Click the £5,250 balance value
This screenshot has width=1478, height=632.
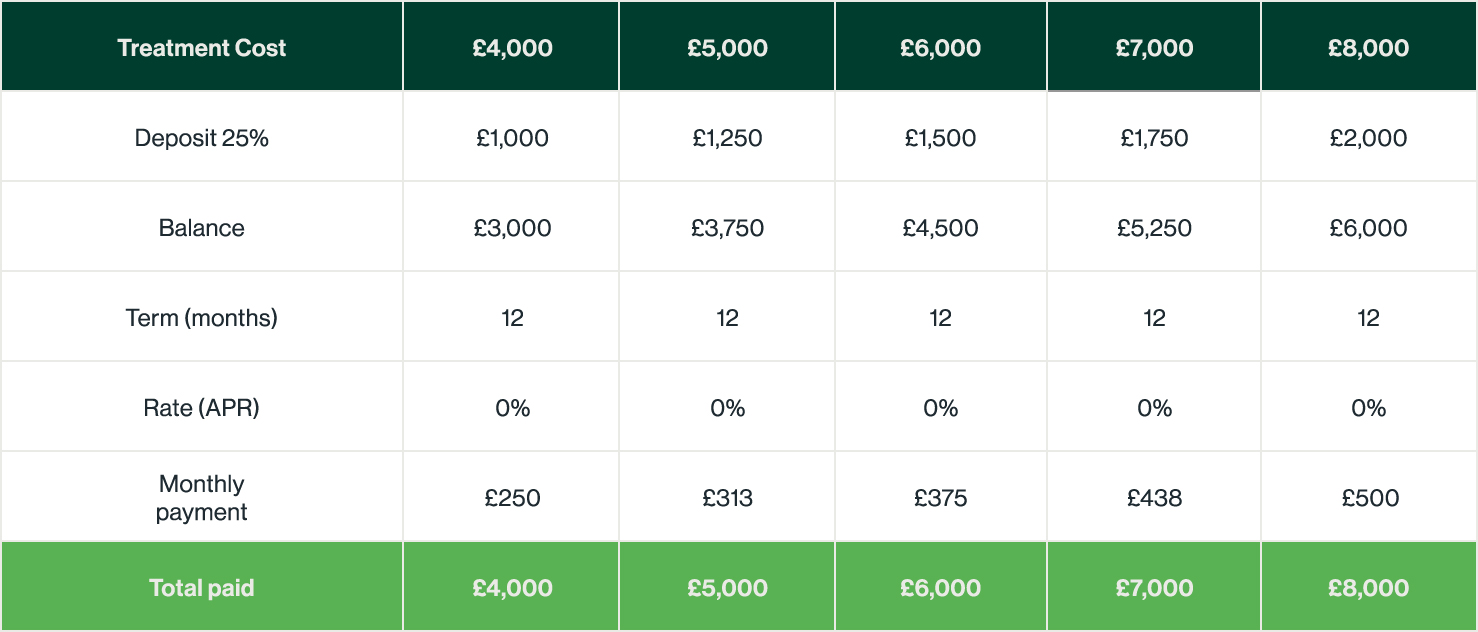(1154, 227)
